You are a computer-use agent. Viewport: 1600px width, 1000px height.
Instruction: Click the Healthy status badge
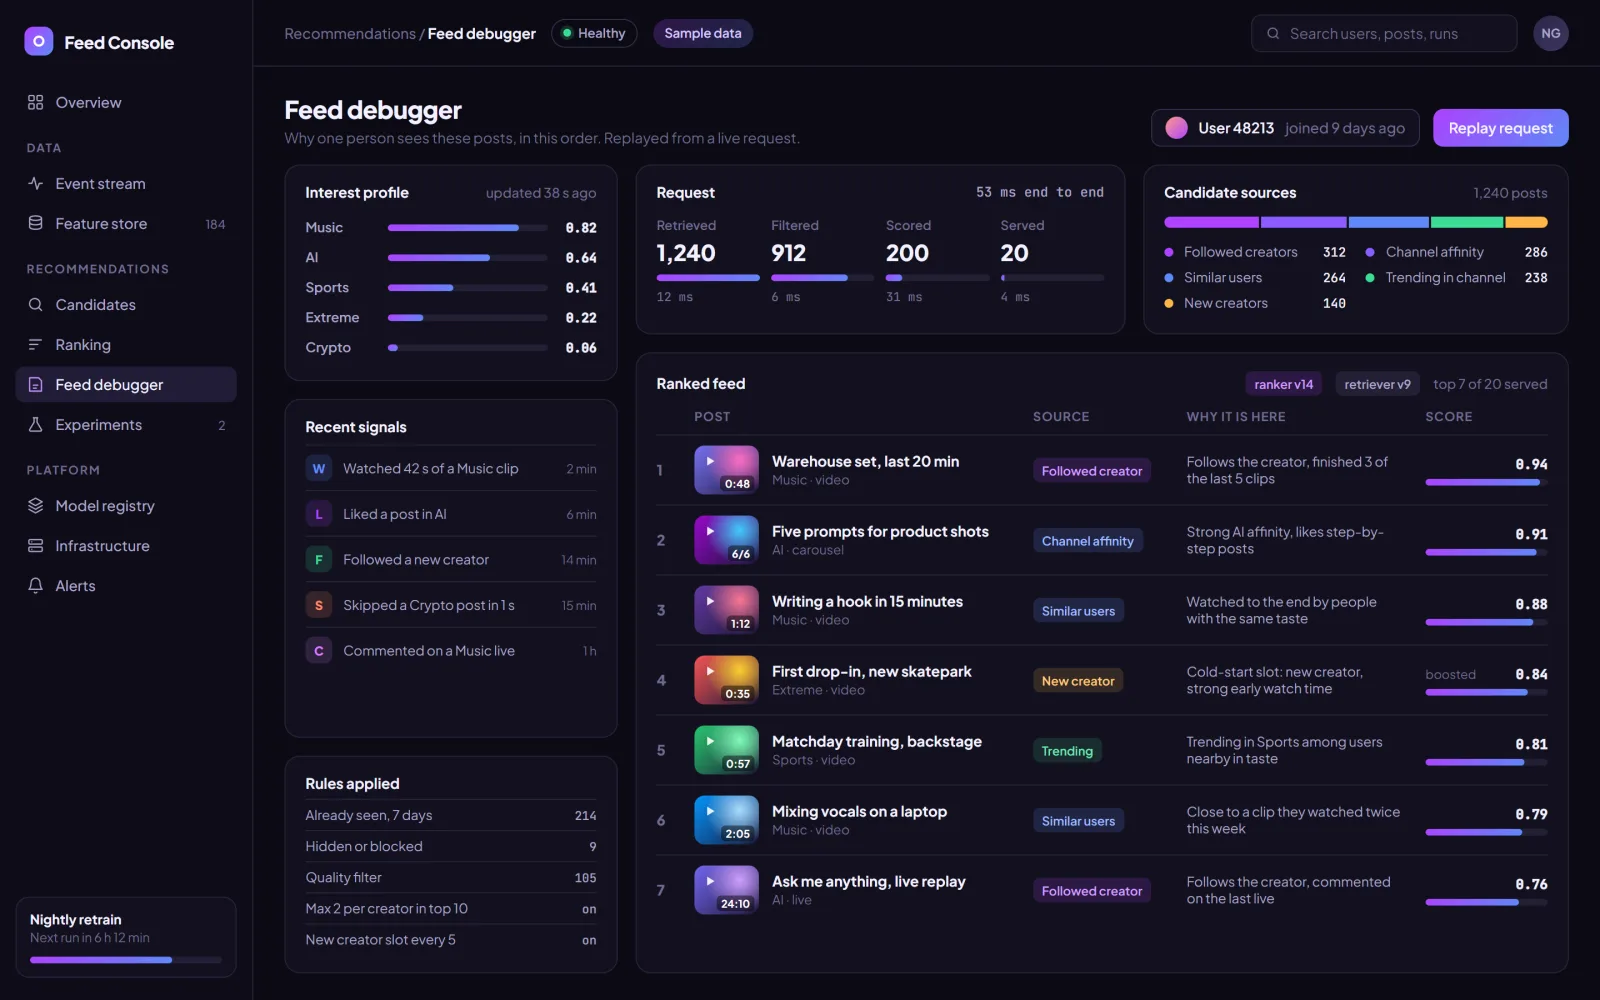[594, 33]
